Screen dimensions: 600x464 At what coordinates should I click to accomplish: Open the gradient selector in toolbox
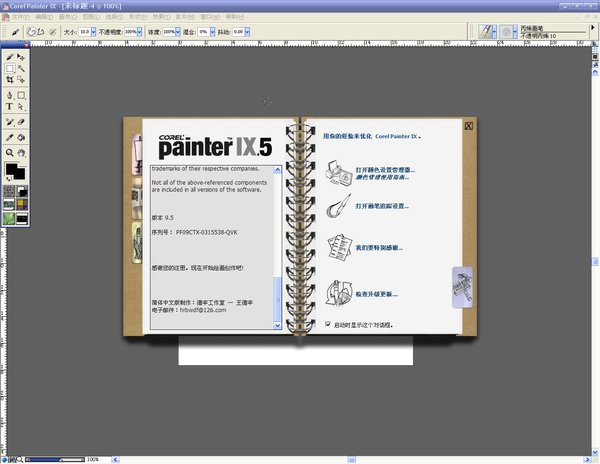(22, 191)
